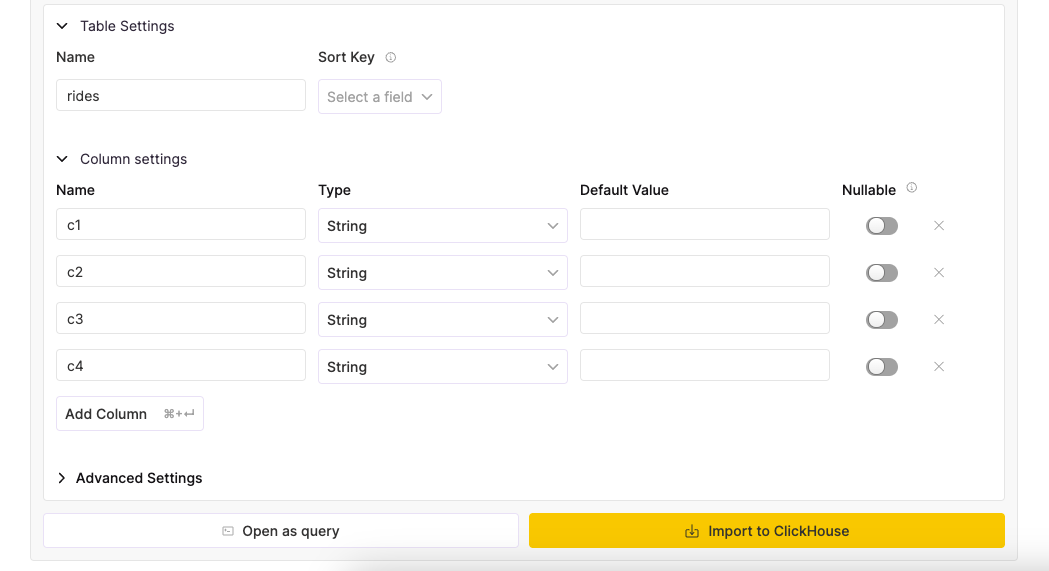This screenshot has height=571, width=1049.
Task: Open the Type dropdown for c1
Action: tap(442, 226)
